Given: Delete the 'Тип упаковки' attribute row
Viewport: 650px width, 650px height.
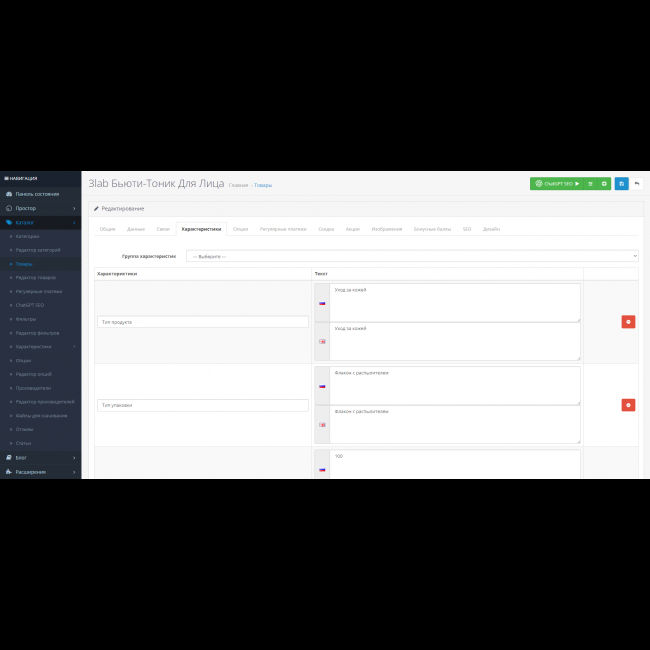Looking at the screenshot, I should click(628, 405).
